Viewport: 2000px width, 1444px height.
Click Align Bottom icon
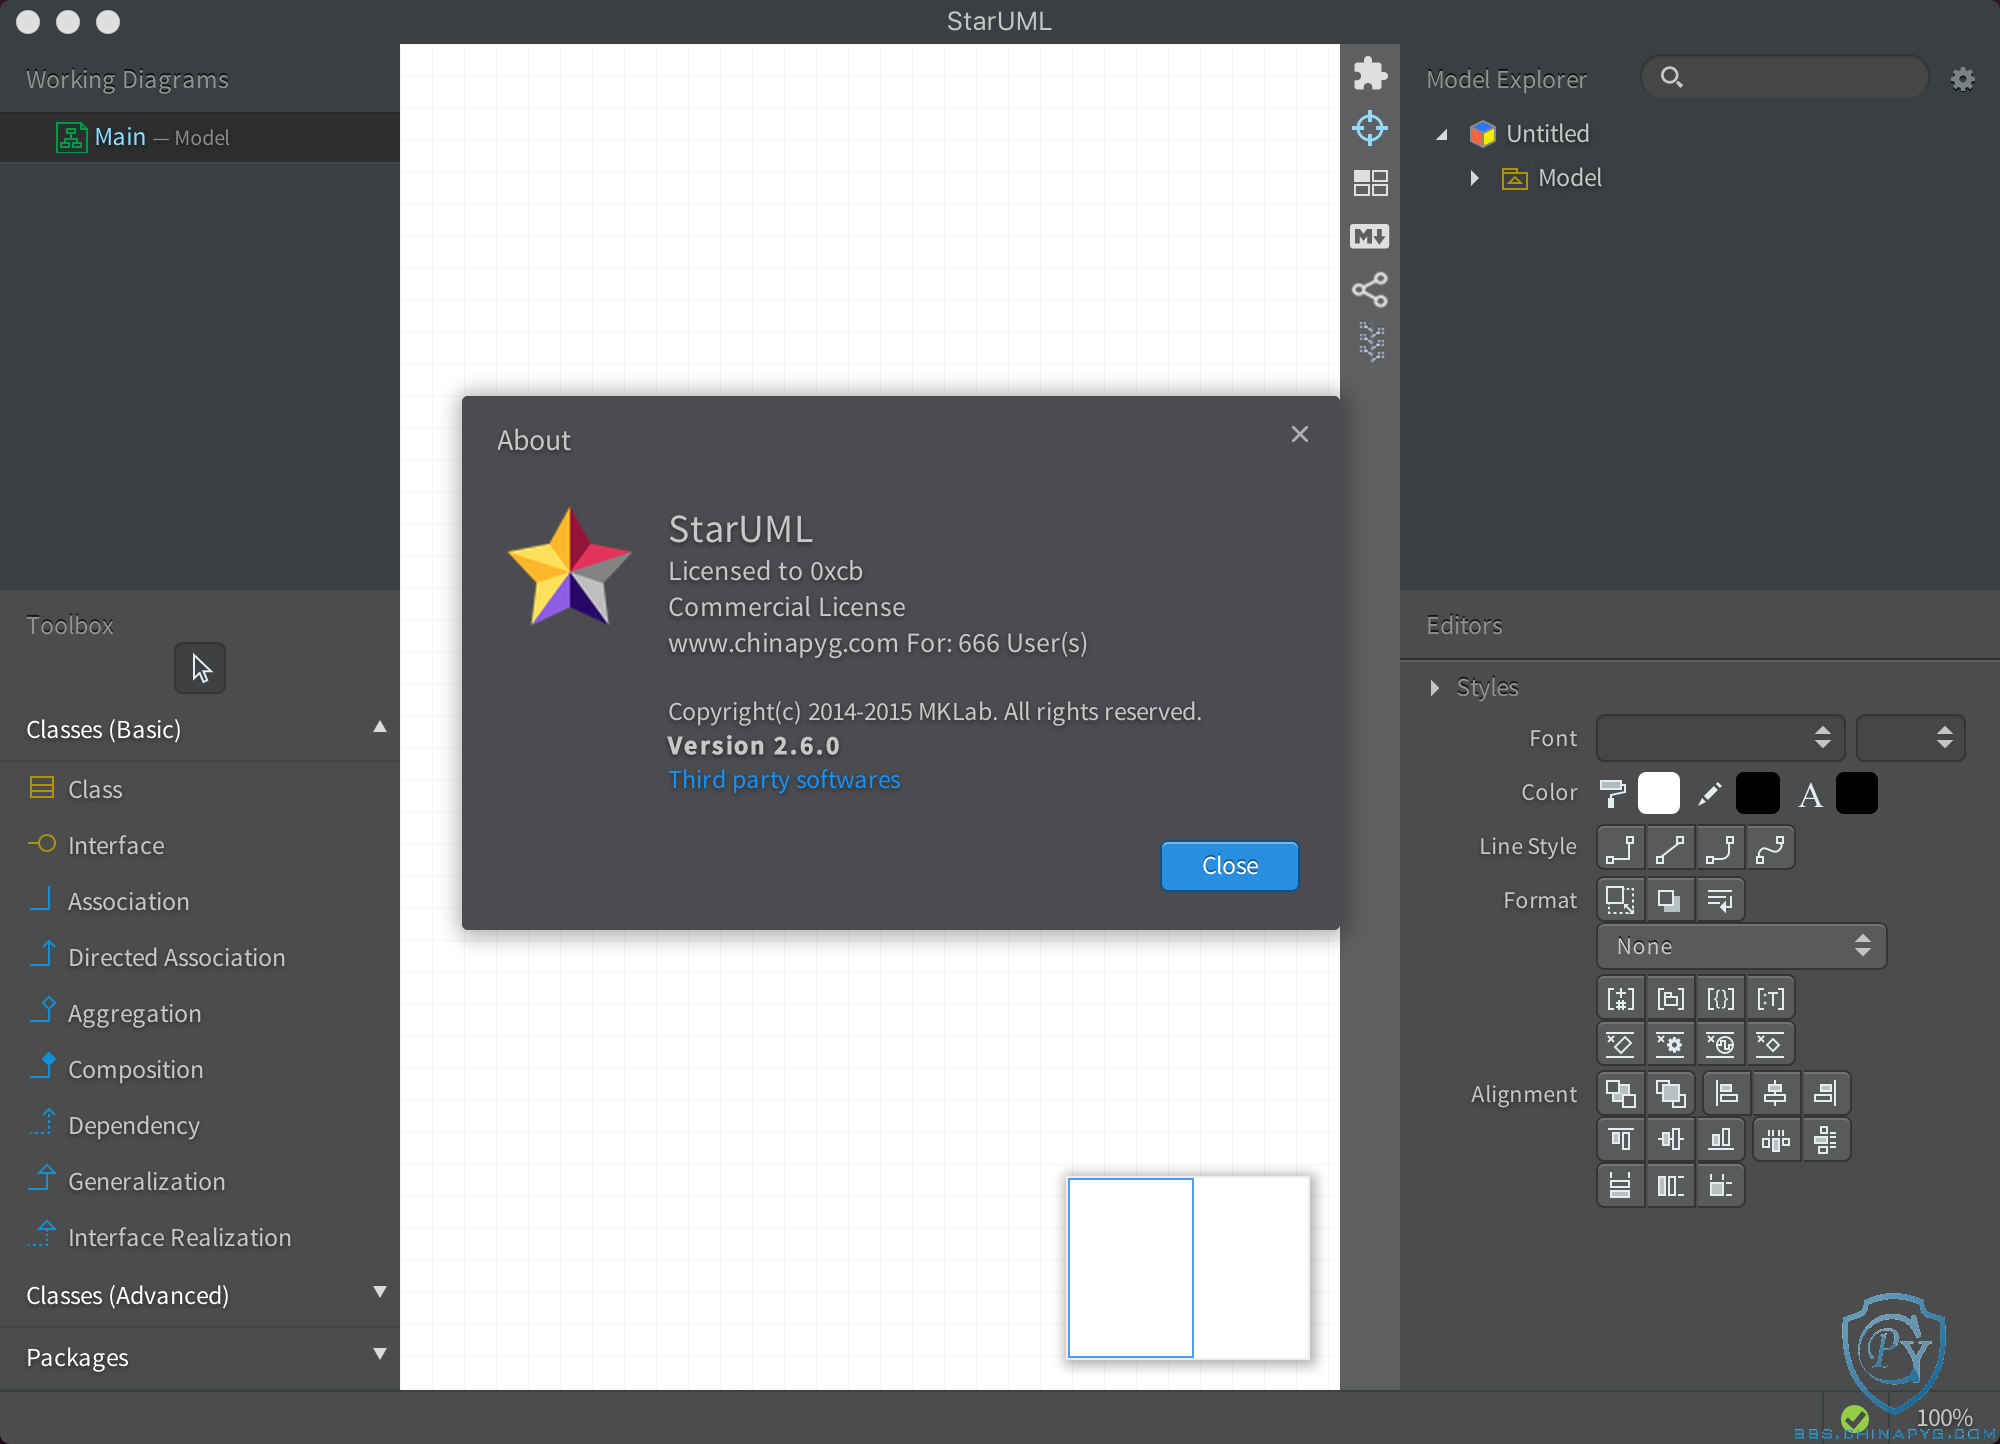(1720, 1139)
